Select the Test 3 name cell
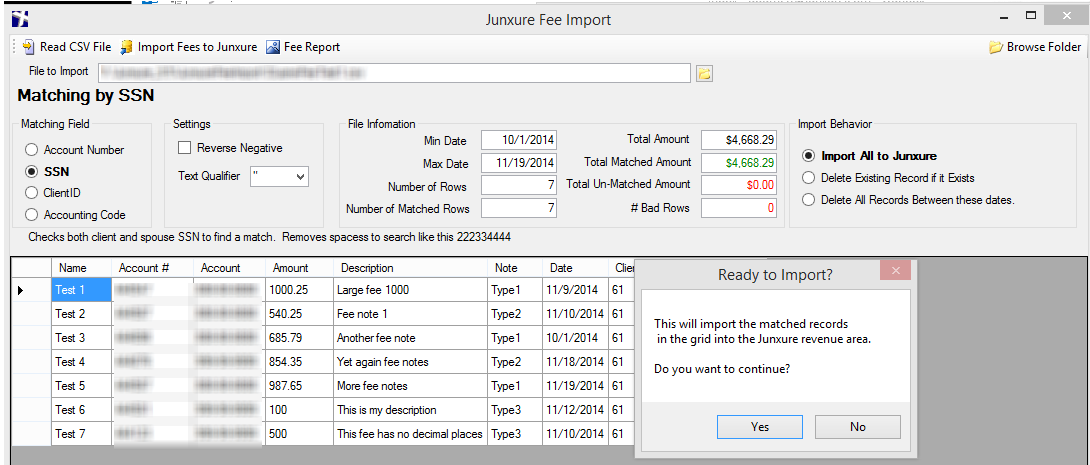 pyautogui.click(x=82, y=338)
